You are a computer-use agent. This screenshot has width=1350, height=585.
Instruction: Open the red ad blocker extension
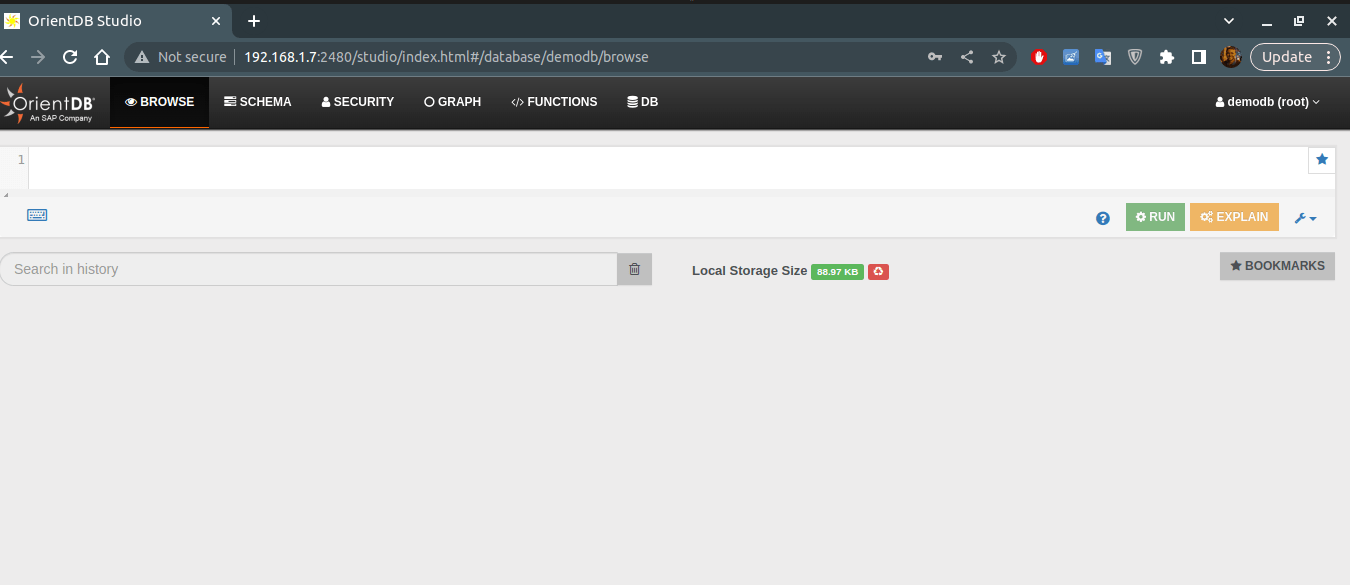(x=1039, y=57)
